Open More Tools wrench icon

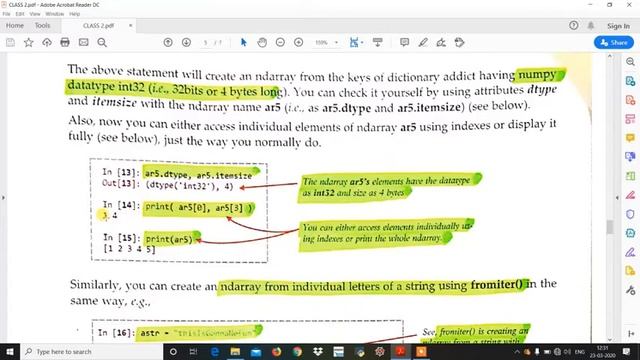click(x=630, y=290)
